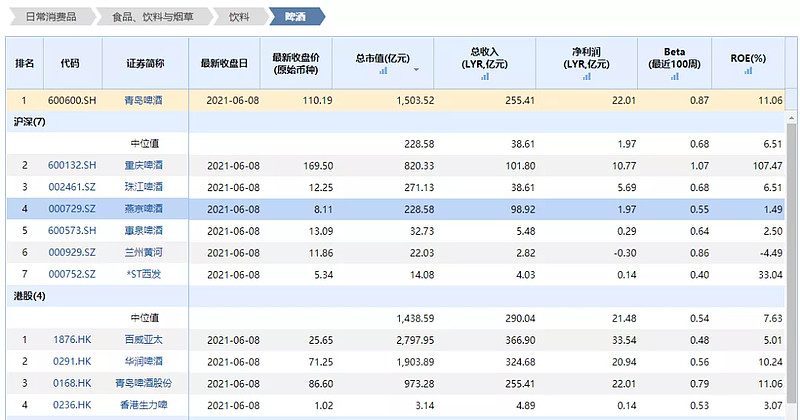Open stock code 000752.SZ
The height and width of the screenshot is (420, 800).
[x=72, y=275]
